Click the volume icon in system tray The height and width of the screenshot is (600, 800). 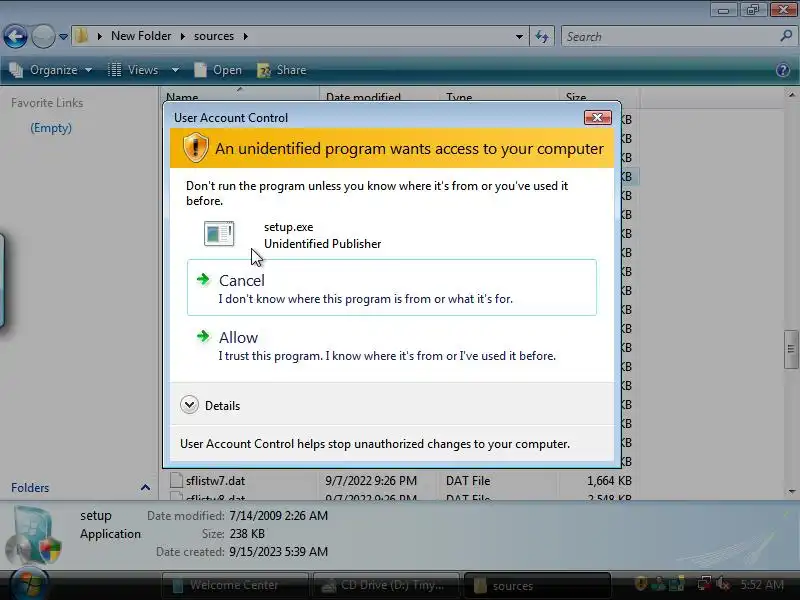tap(722, 583)
